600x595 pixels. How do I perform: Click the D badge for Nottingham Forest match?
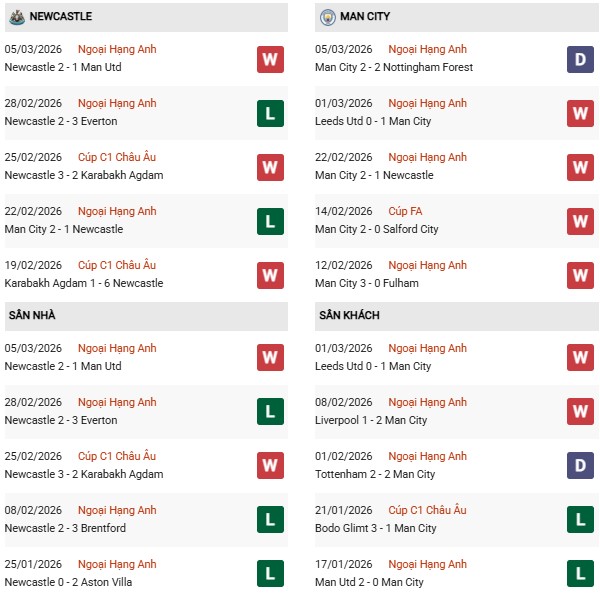pos(580,59)
